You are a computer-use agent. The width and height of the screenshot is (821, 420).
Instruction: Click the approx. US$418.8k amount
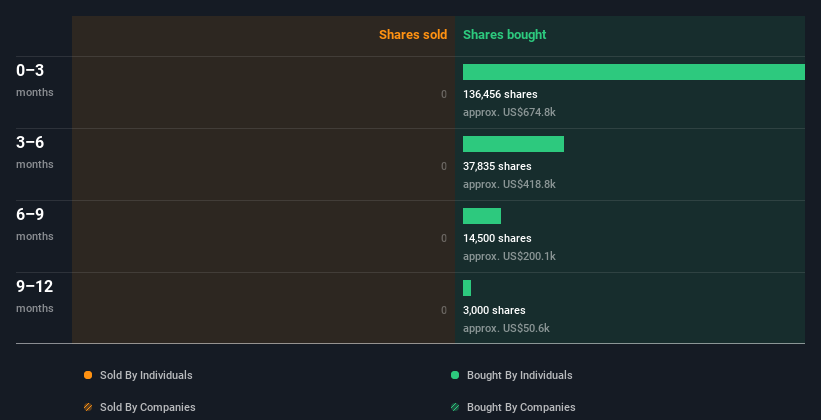coord(509,184)
